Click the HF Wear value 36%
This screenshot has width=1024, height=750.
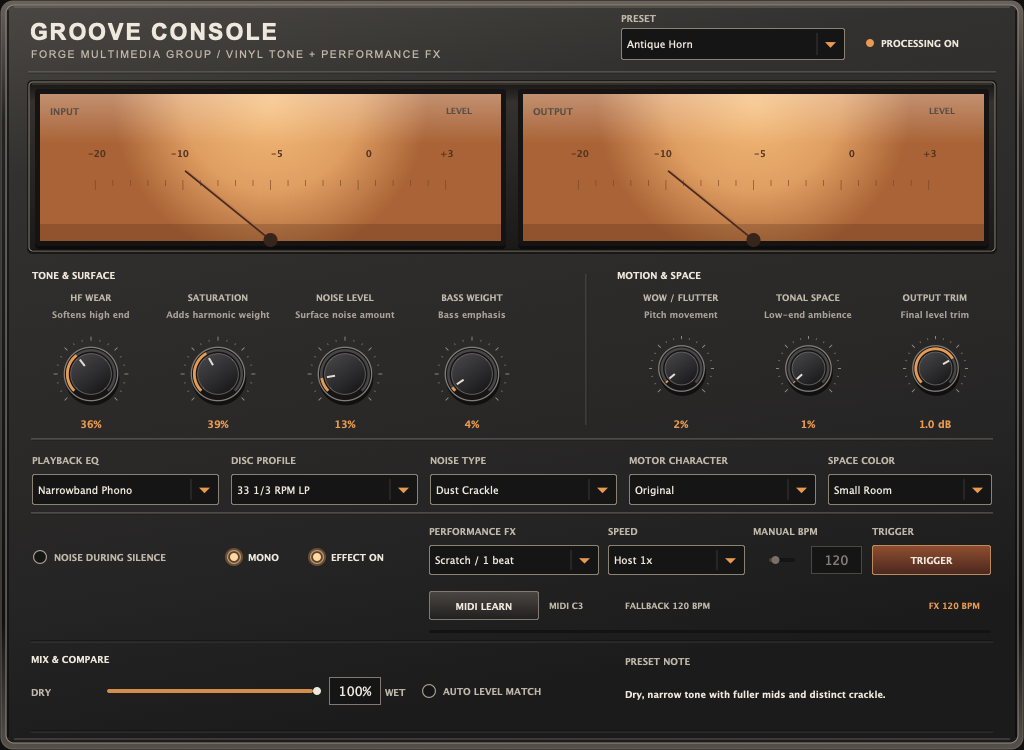pos(91,424)
